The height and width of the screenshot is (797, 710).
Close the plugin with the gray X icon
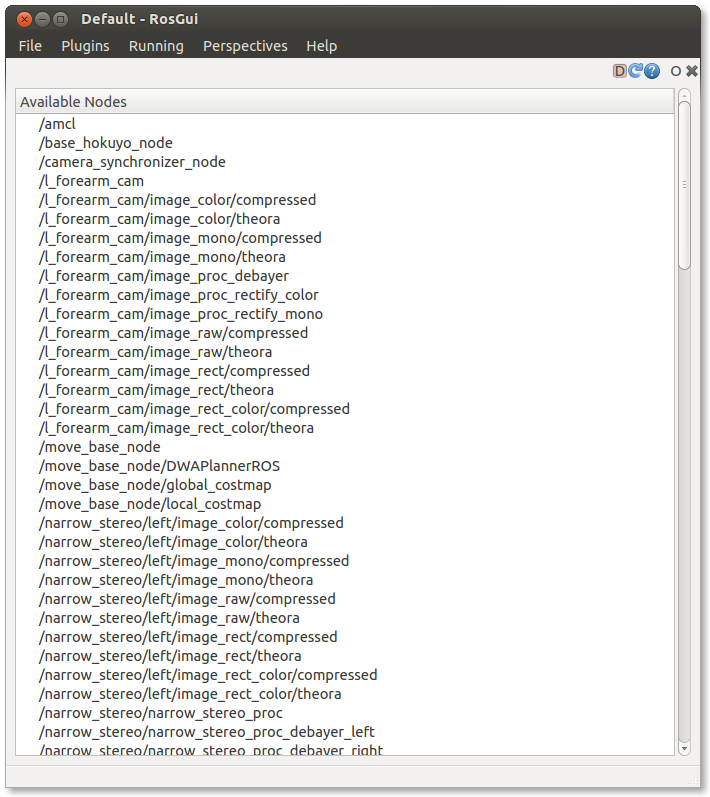click(692, 71)
